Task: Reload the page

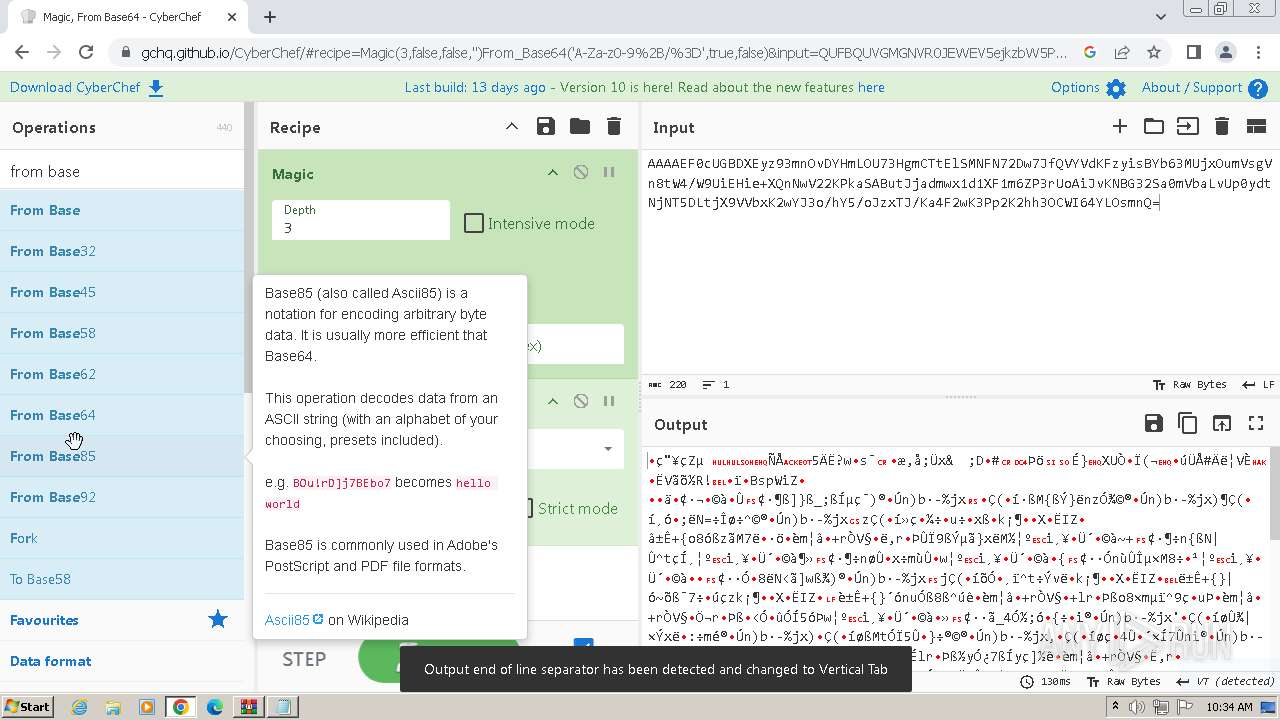Action: click(x=86, y=52)
